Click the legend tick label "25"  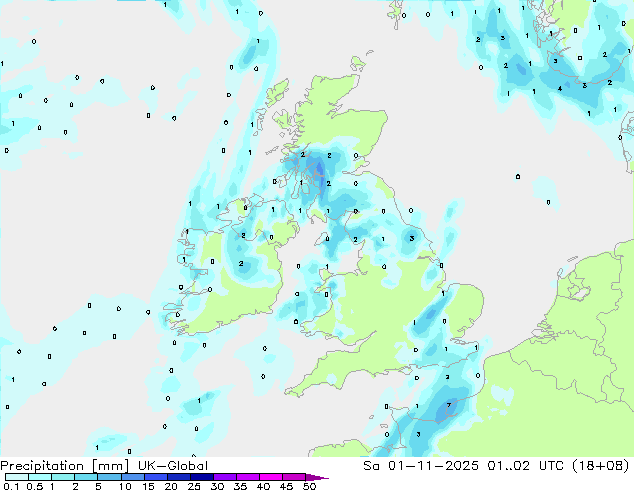point(194,486)
